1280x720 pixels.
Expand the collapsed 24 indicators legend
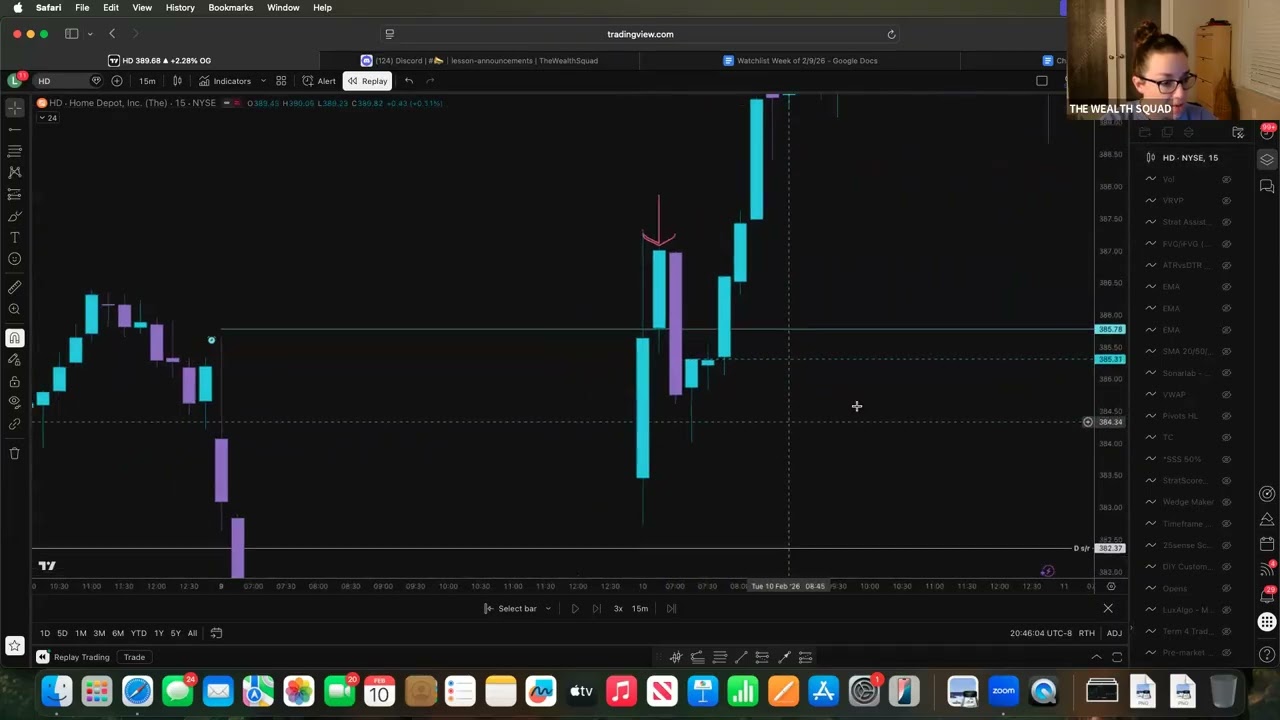47,118
